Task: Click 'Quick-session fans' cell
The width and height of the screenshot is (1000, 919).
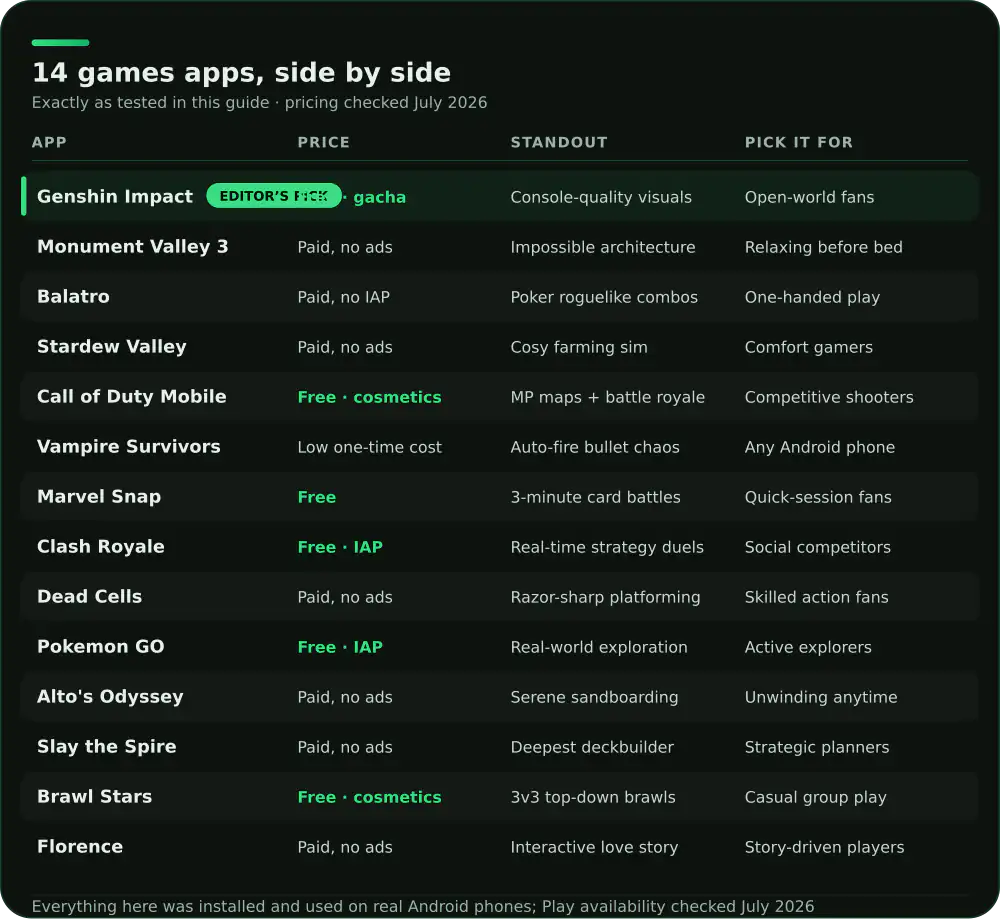Action: pos(818,497)
